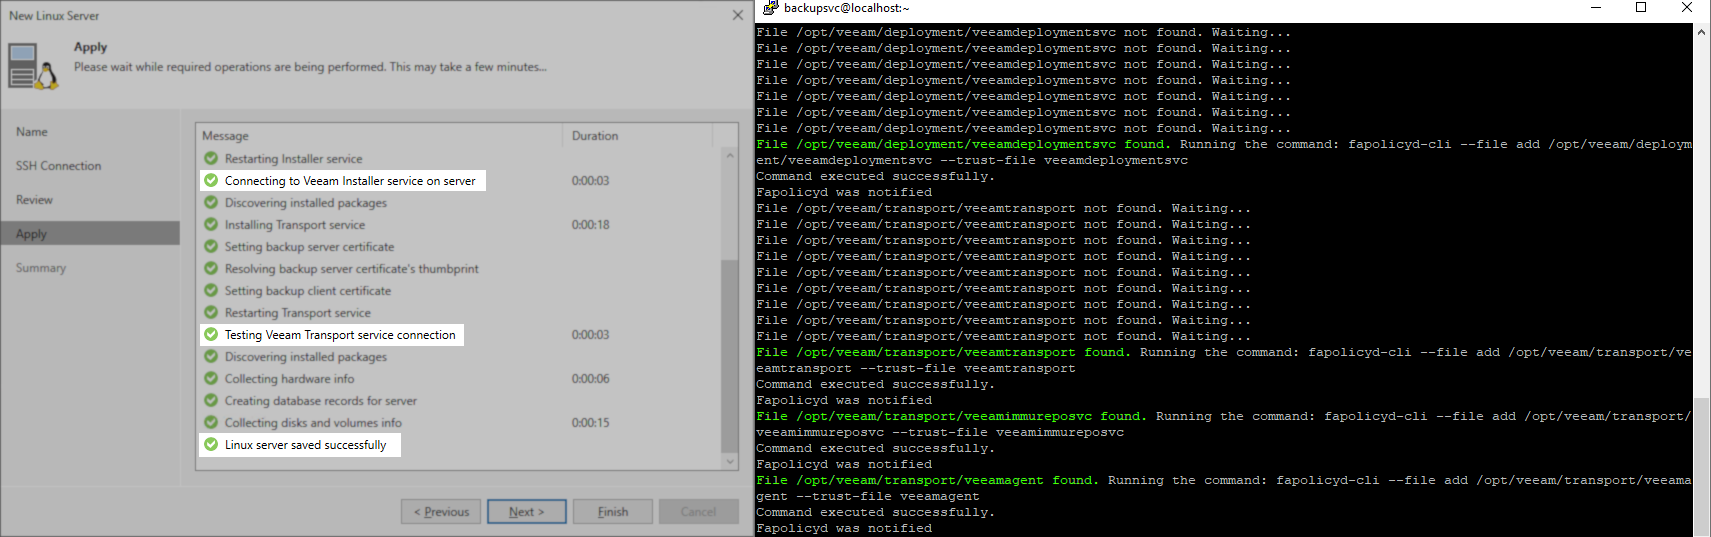Click green check icon beside Connecting to Veeam Installer service
Screen dimensions: 1711x537
coord(211,180)
